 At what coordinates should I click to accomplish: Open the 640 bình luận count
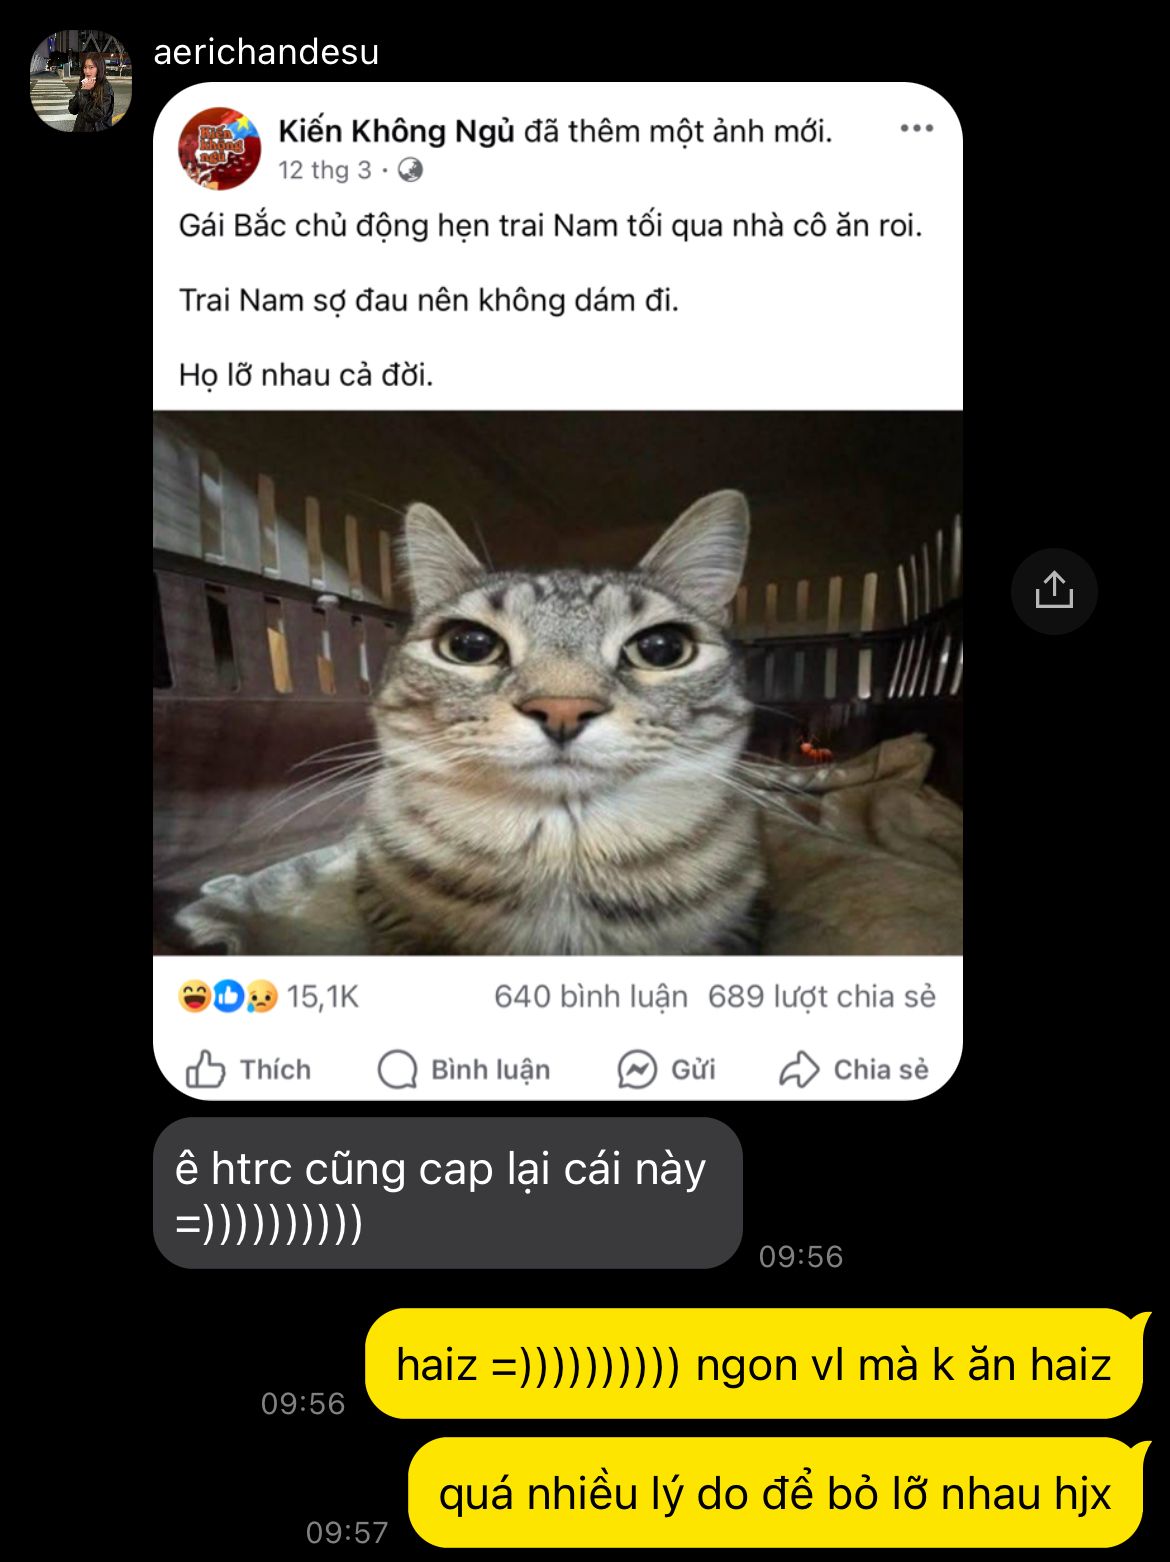coord(591,996)
